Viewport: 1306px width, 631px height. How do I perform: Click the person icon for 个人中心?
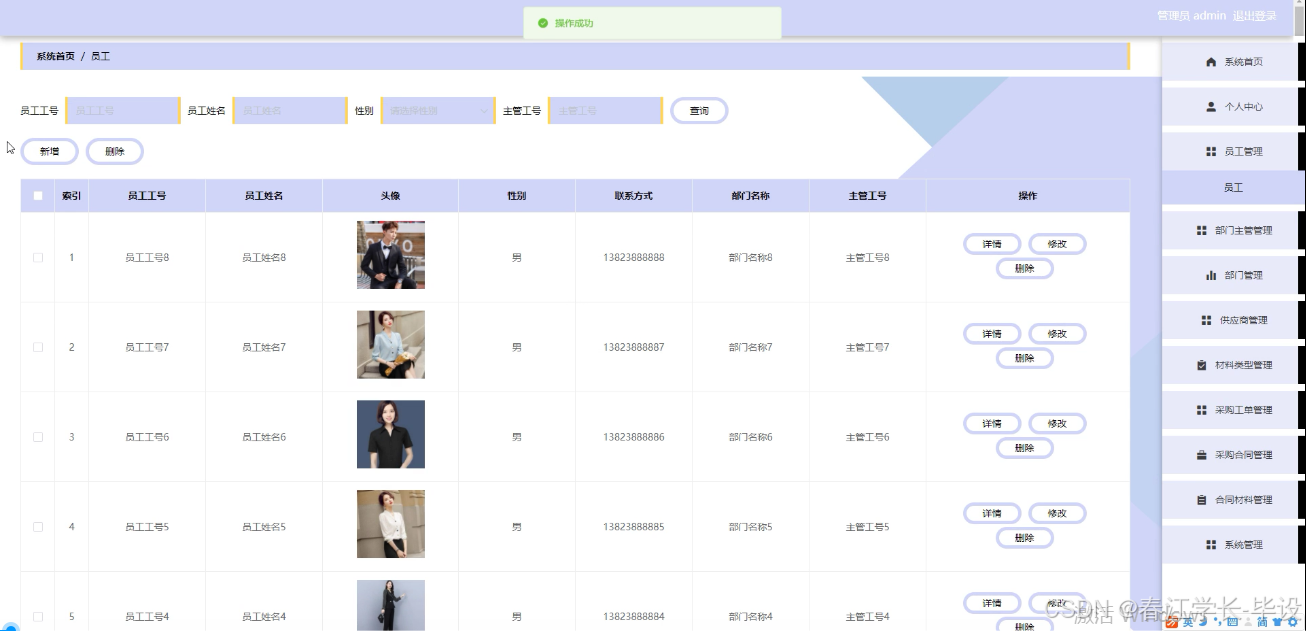[1212, 106]
